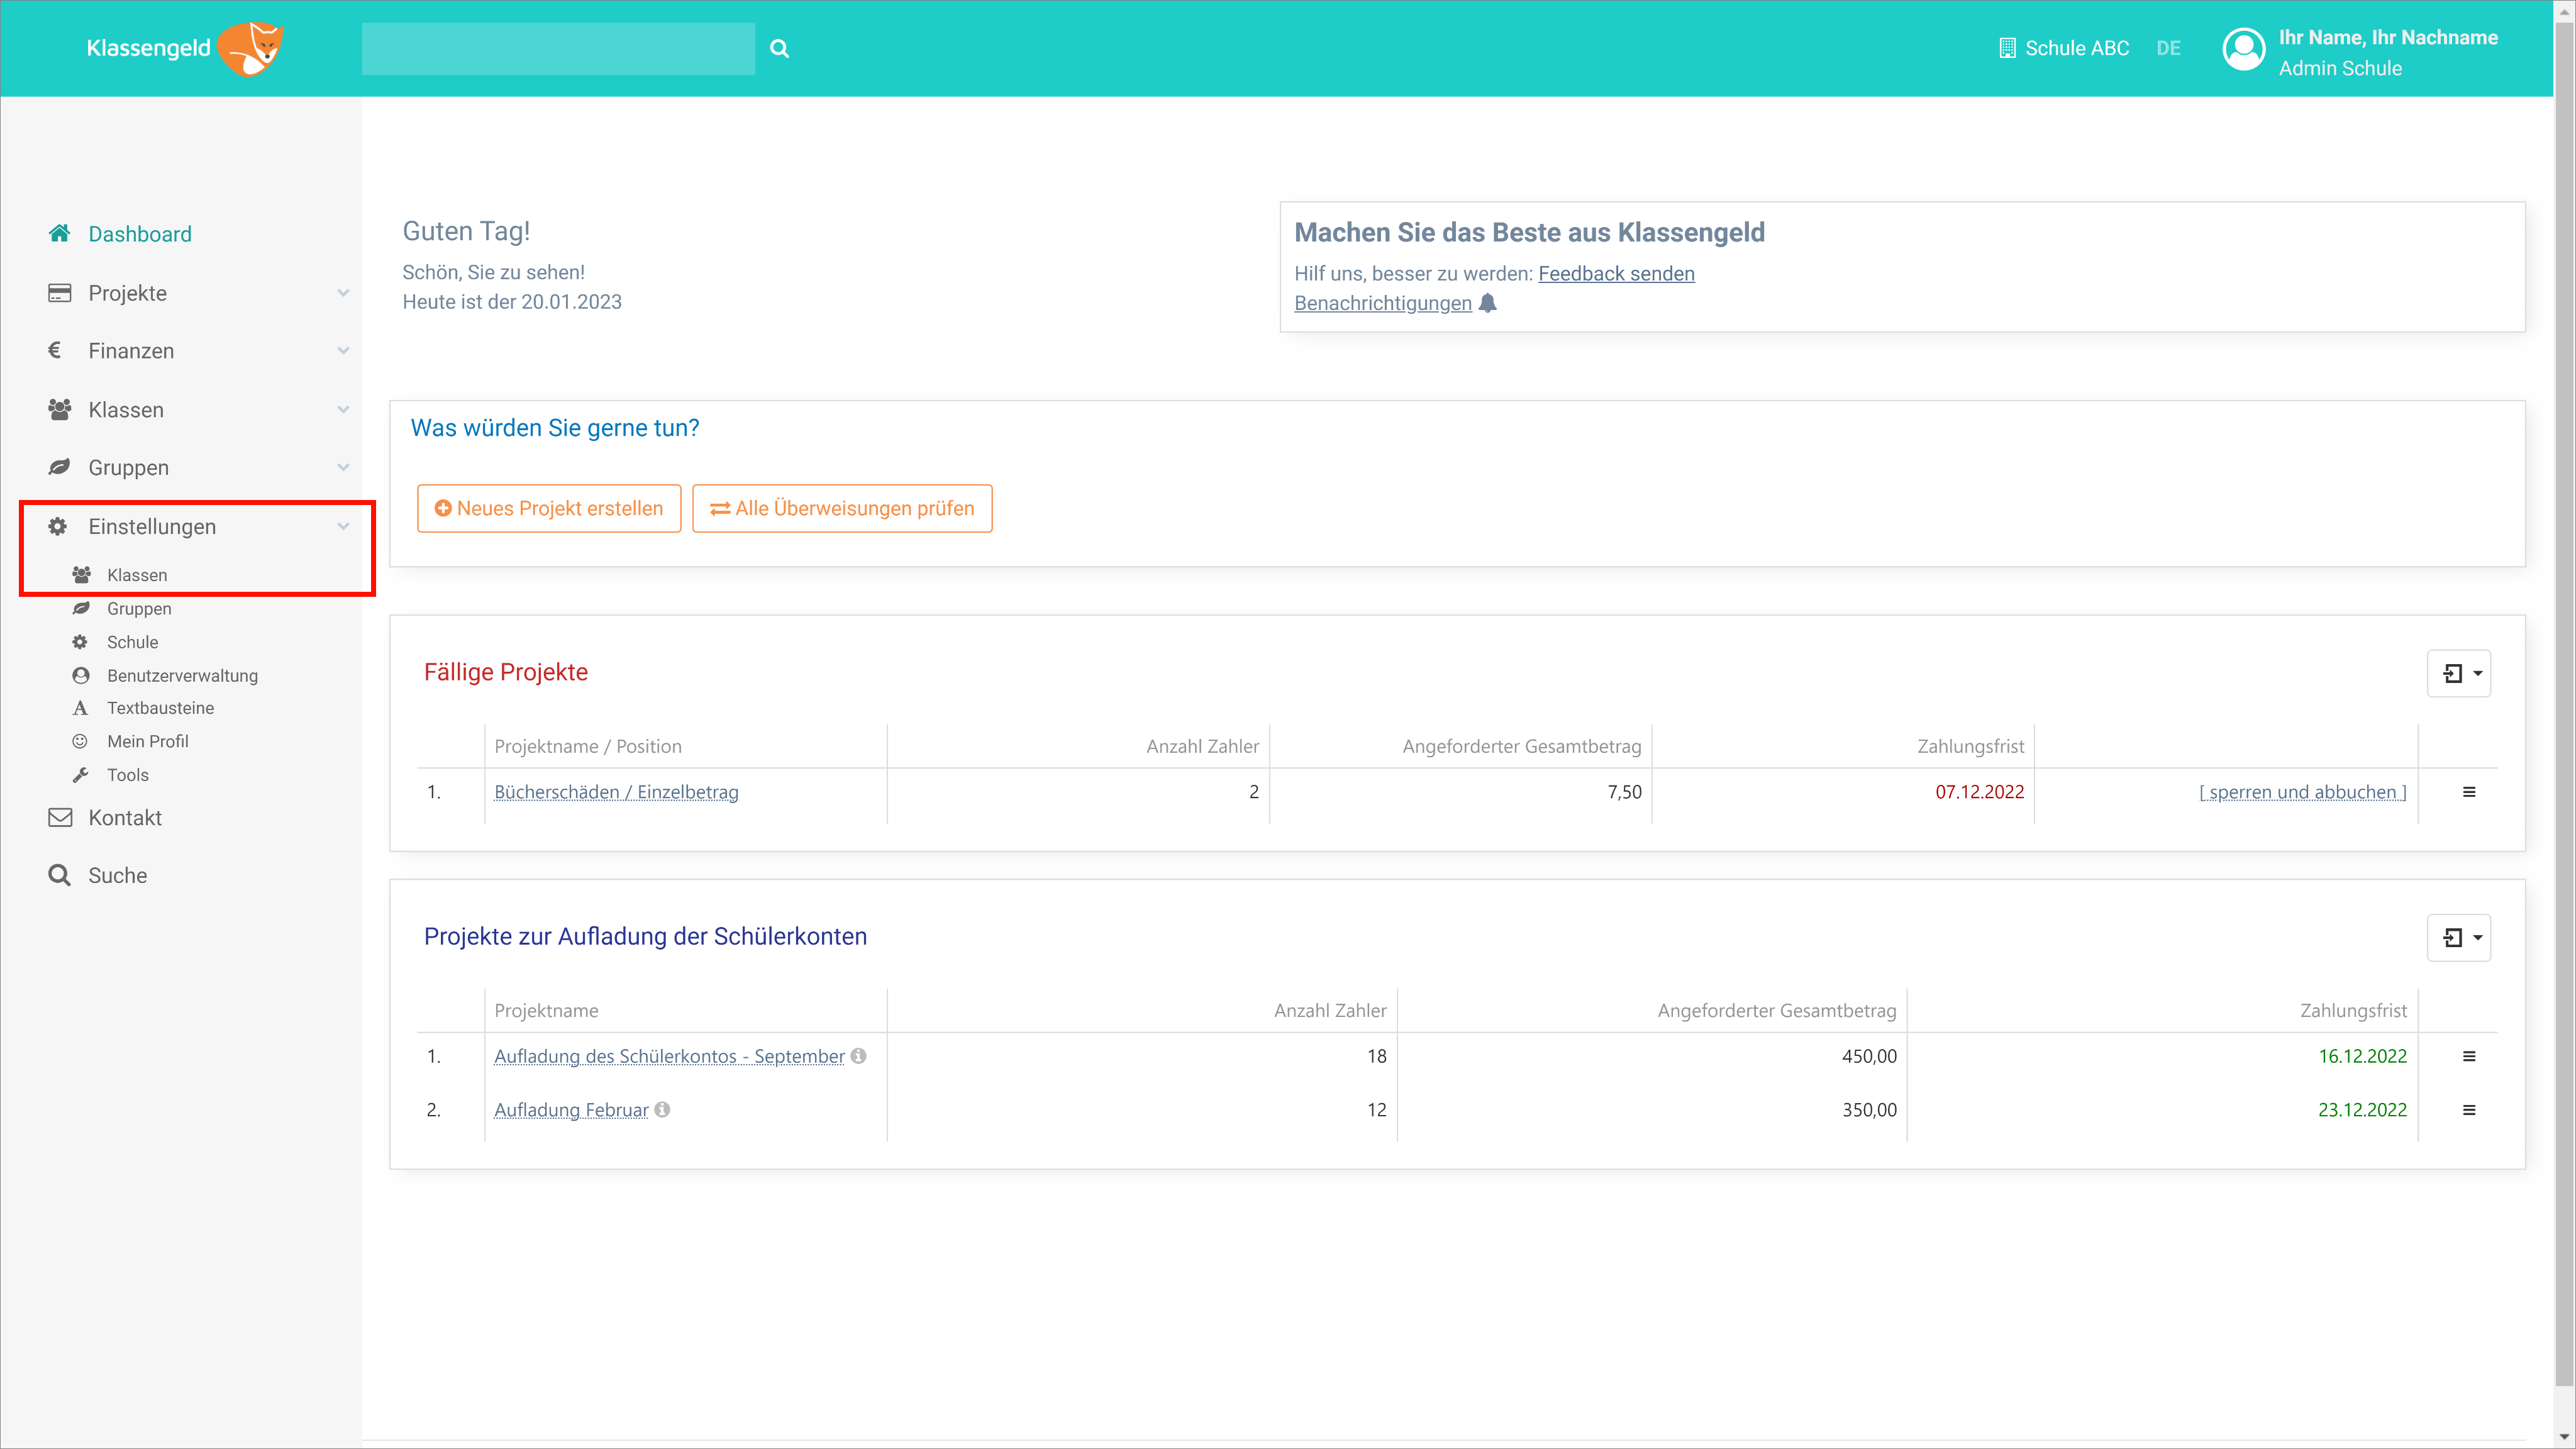This screenshot has width=2576, height=1449.
Task: Click the Finanzen euro icon
Action: point(55,350)
